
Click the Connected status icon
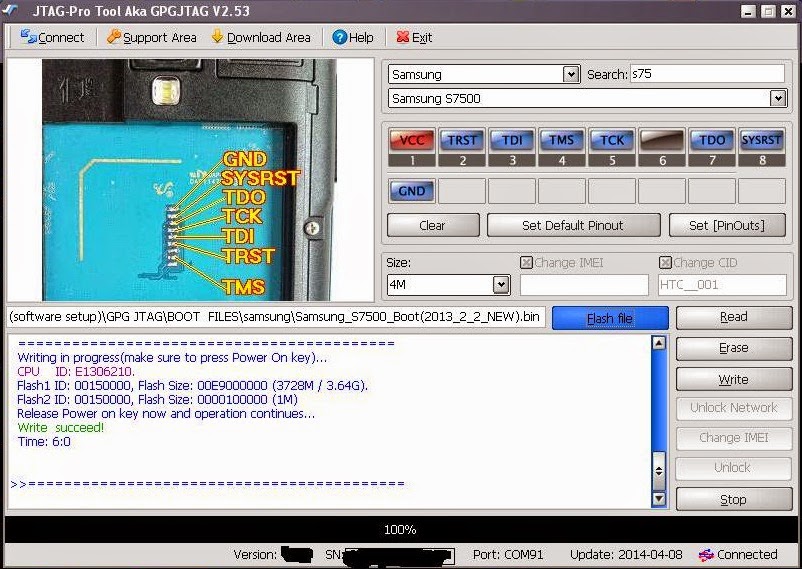pyautogui.click(x=706, y=555)
